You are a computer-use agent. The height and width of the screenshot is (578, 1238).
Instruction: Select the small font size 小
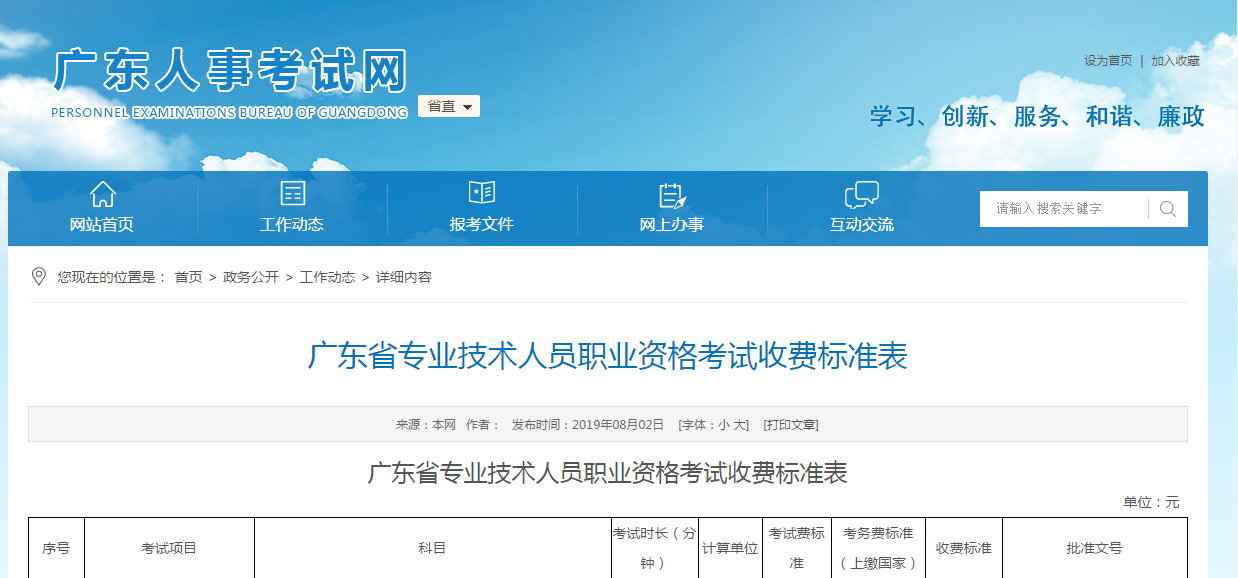point(723,425)
